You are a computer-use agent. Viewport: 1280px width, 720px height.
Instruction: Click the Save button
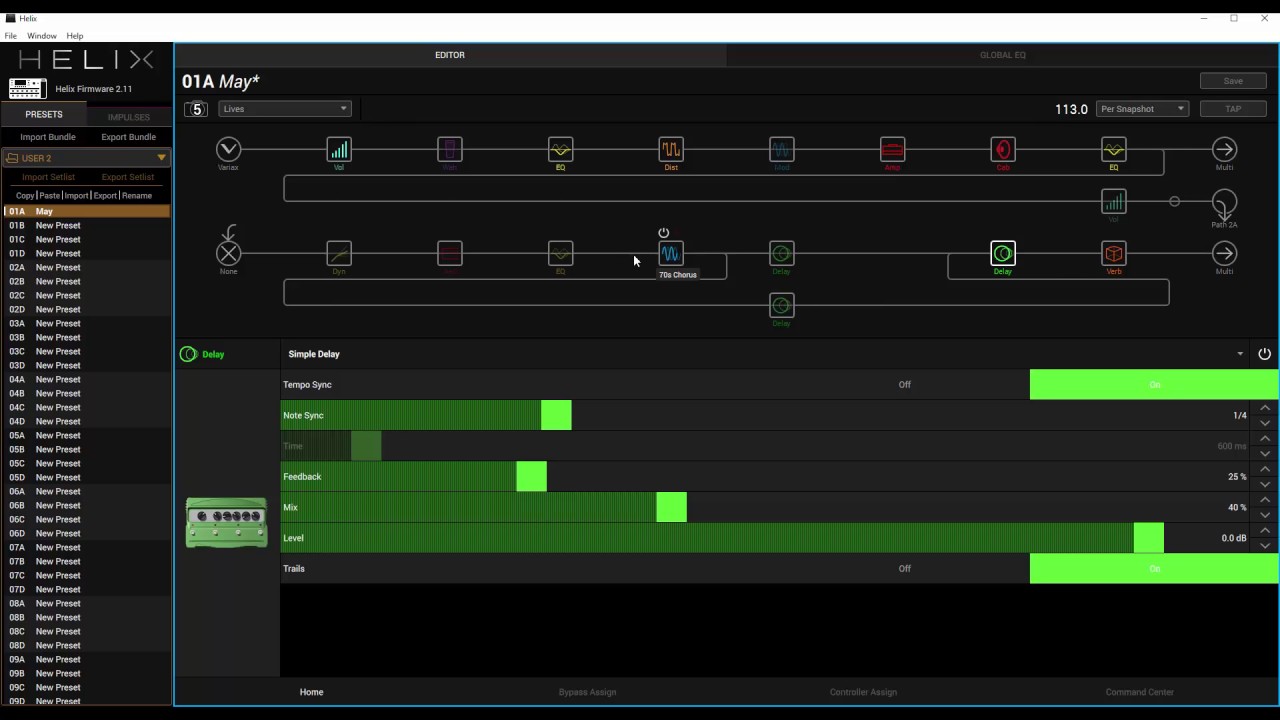(x=1233, y=81)
